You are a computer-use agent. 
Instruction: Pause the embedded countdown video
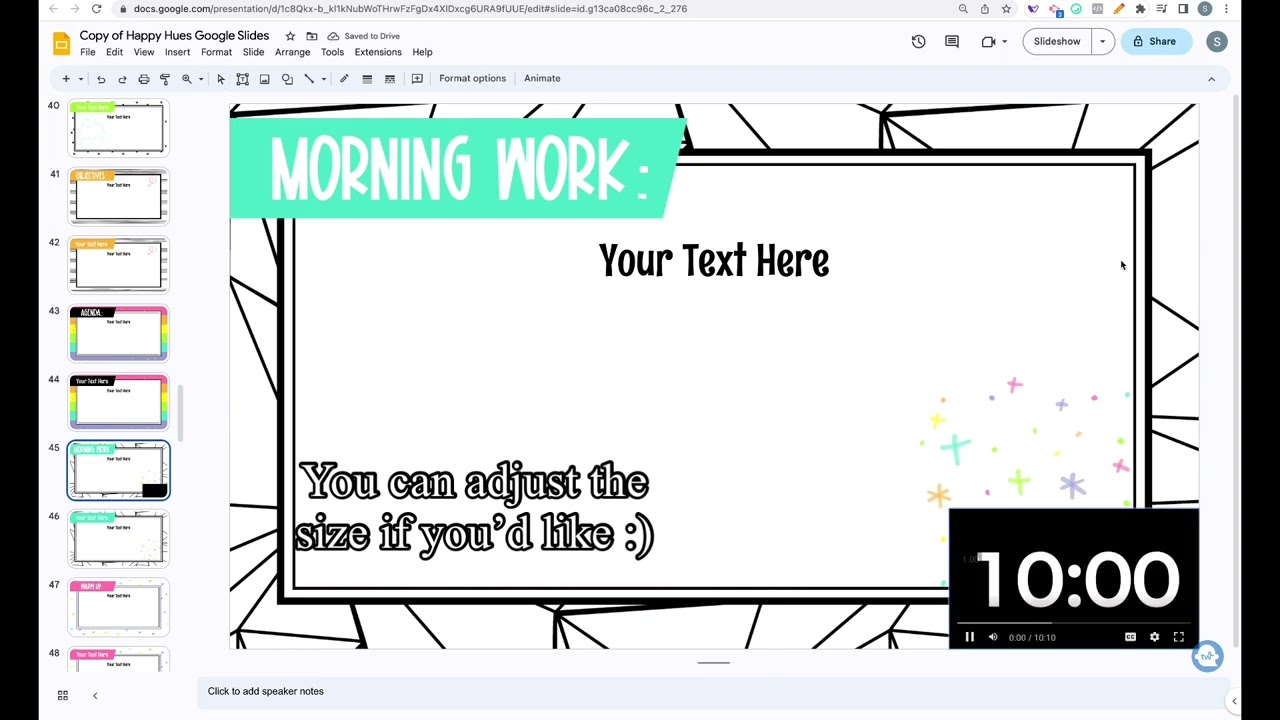click(x=969, y=637)
